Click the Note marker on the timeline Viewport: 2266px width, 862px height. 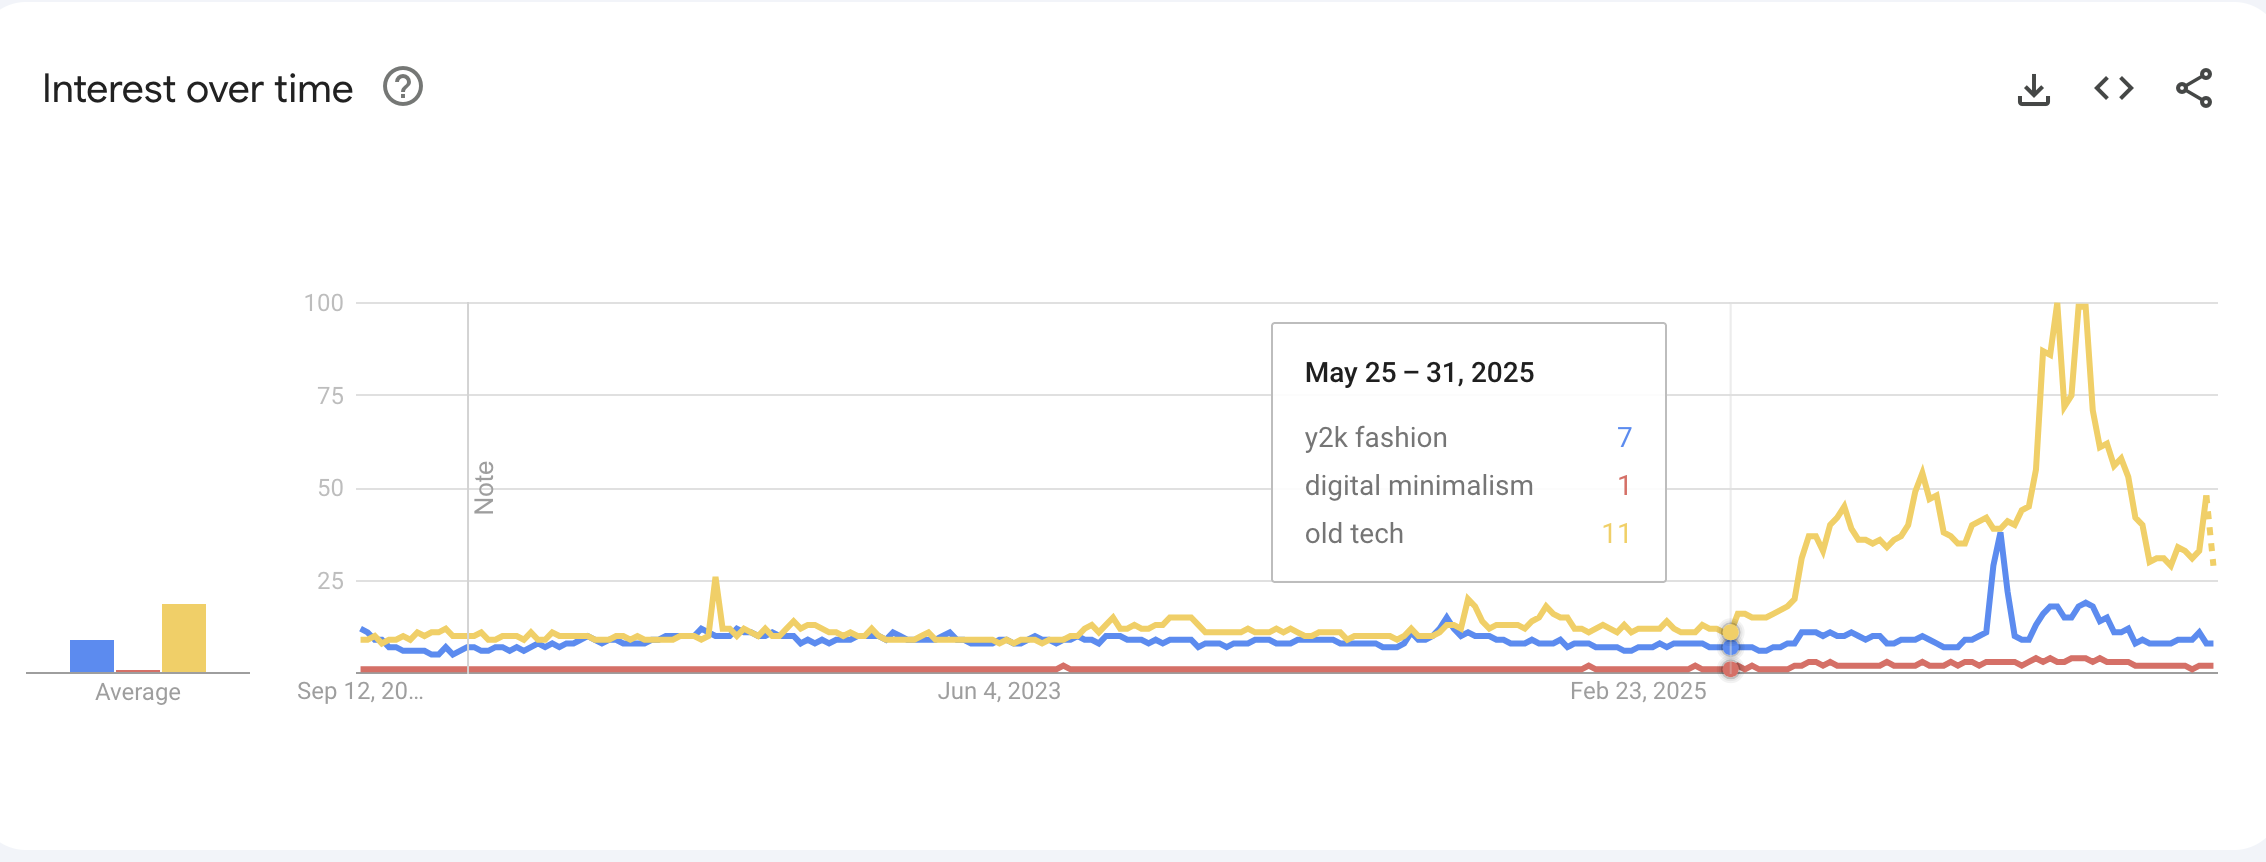[484, 488]
